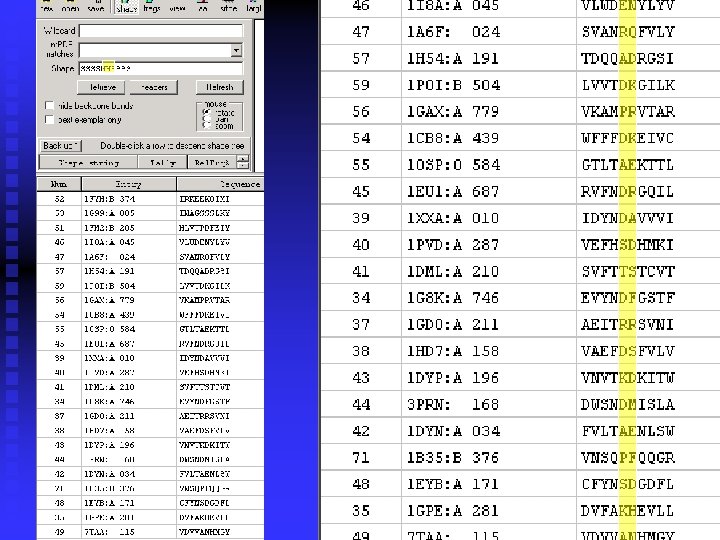The height and width of the screenshot is (540, 720).
Task: Click the 'Sequence' column header
Action: [x=220, y=184]
